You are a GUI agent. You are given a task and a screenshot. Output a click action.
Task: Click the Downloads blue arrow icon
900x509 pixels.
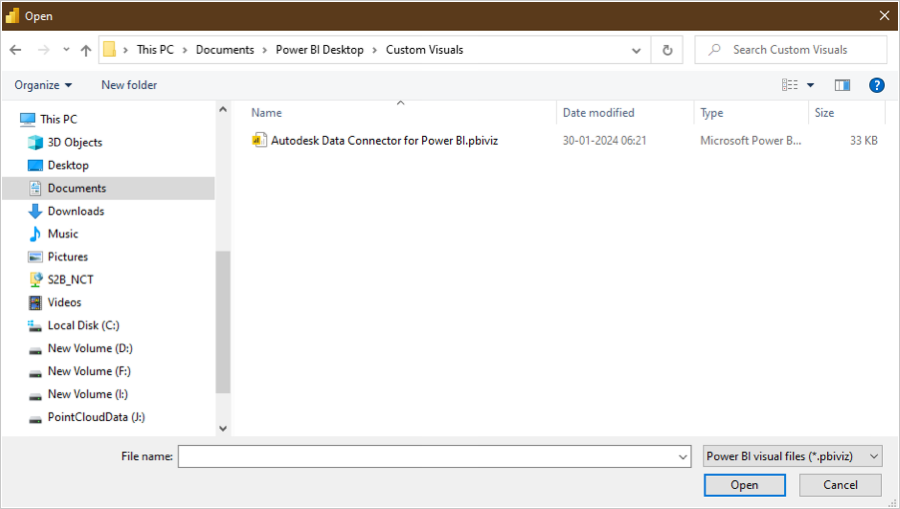[36, 211]
